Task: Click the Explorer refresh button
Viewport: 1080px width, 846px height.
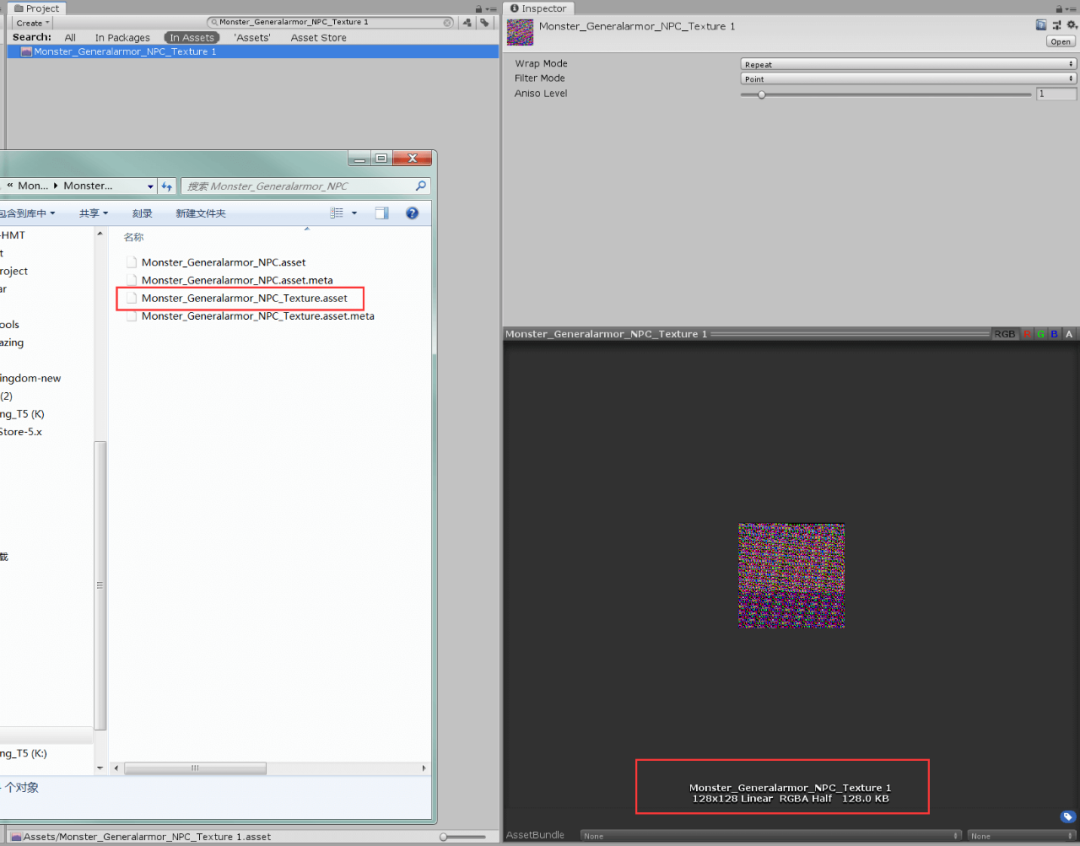Action: pos(167,186)
